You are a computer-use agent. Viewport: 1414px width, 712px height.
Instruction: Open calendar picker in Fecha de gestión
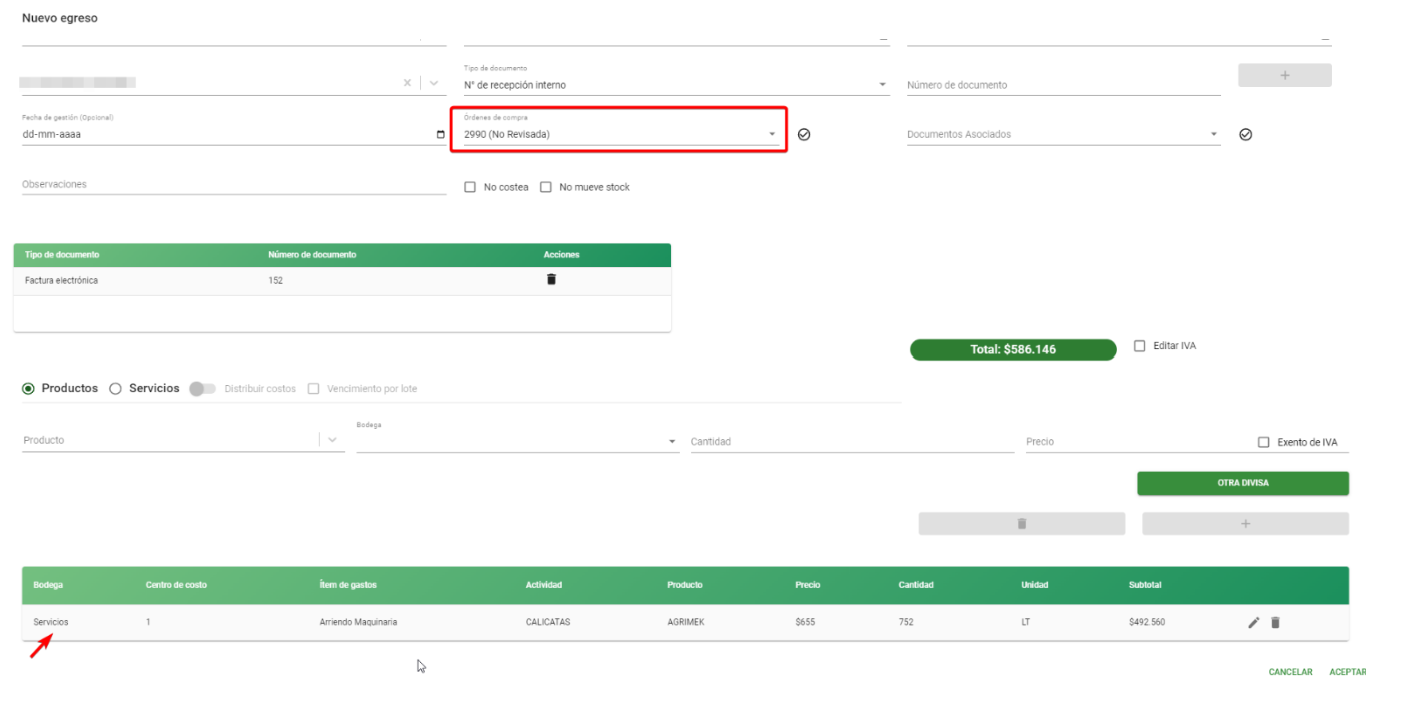click(x=441, y=134)
